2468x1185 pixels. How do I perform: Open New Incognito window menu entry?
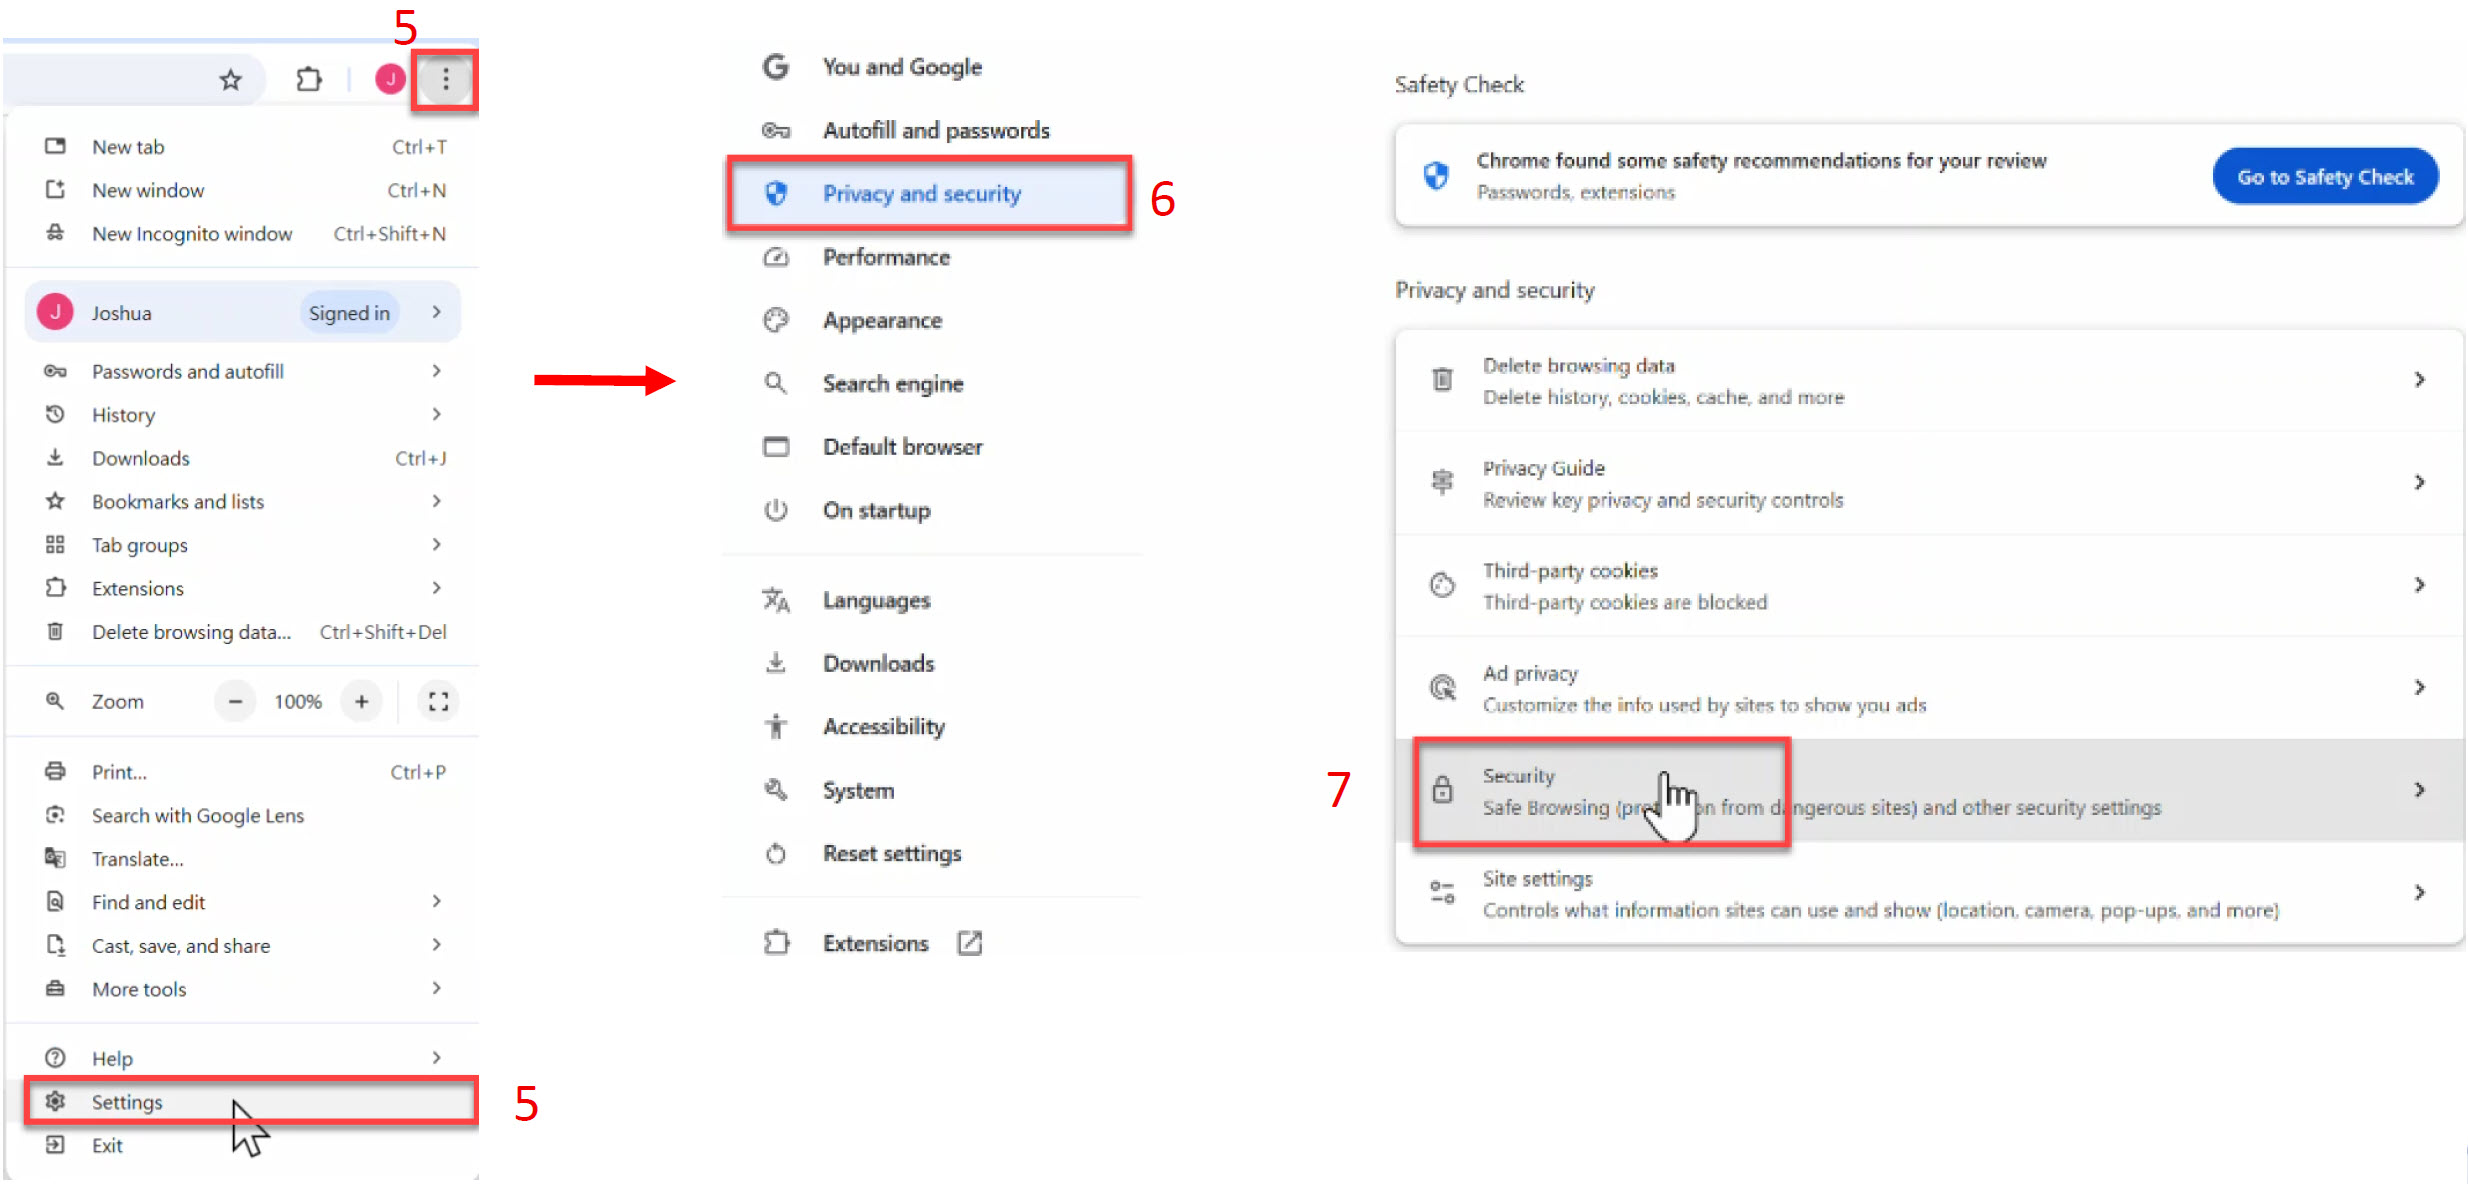[192, 234]
